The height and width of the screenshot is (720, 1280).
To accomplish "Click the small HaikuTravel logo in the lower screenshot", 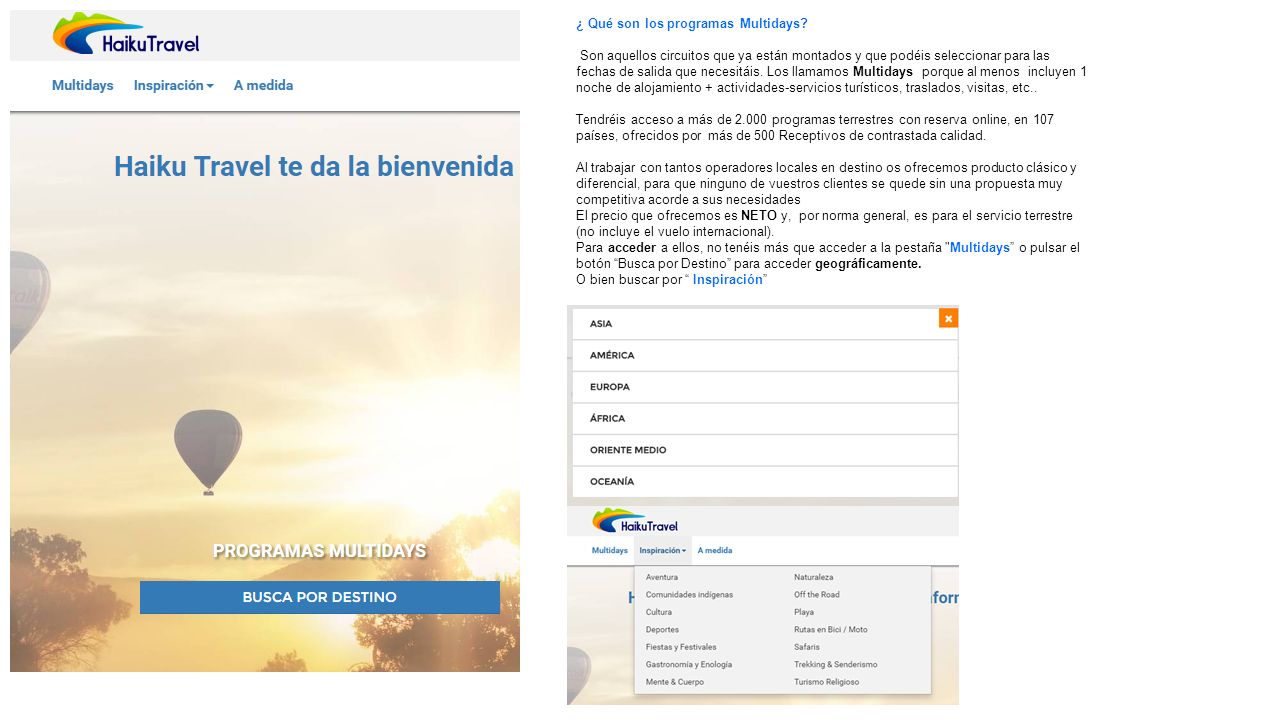I will tap(635, 521).
